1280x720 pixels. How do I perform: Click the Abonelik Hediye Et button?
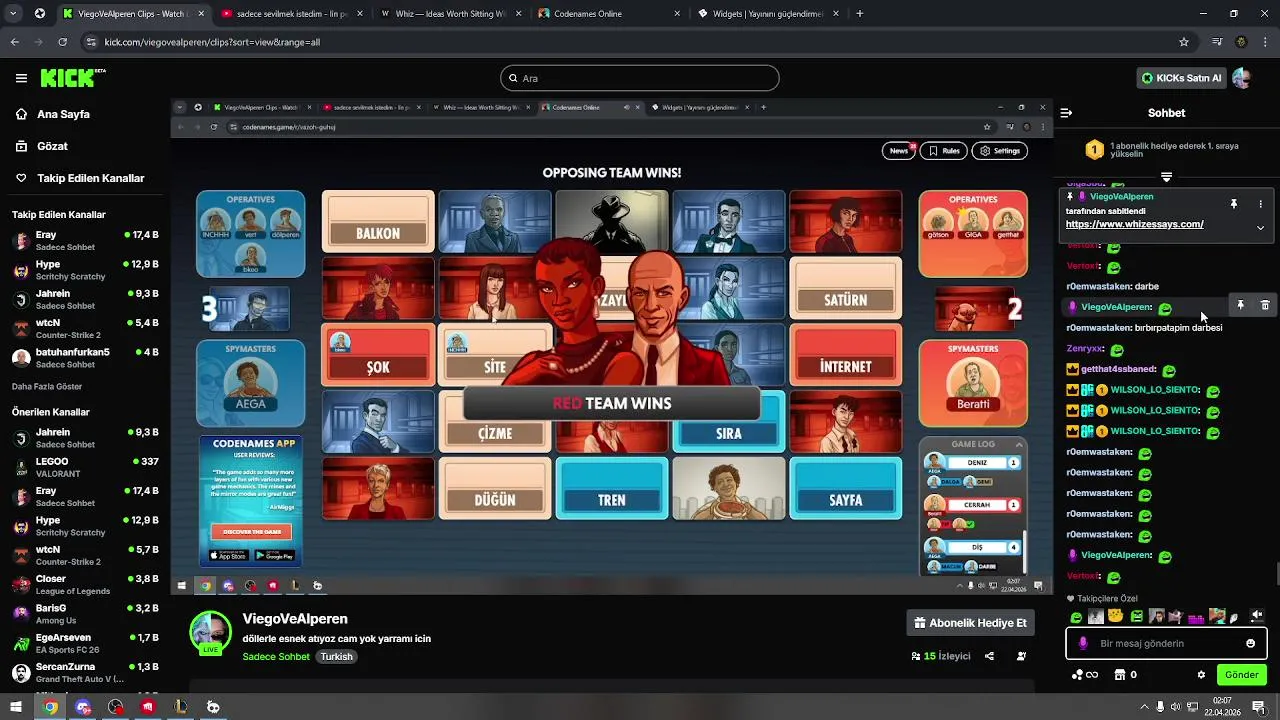tap(970, 623)
